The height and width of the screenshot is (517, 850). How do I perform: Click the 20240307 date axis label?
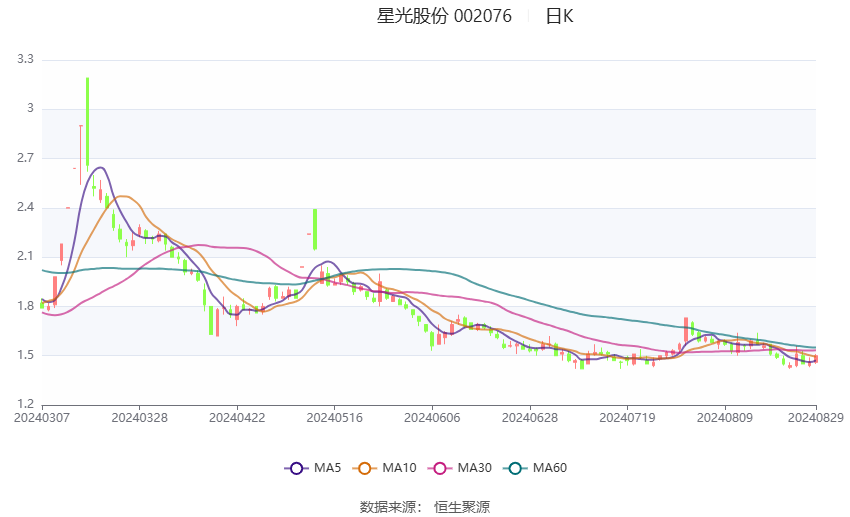click(42, 418)
